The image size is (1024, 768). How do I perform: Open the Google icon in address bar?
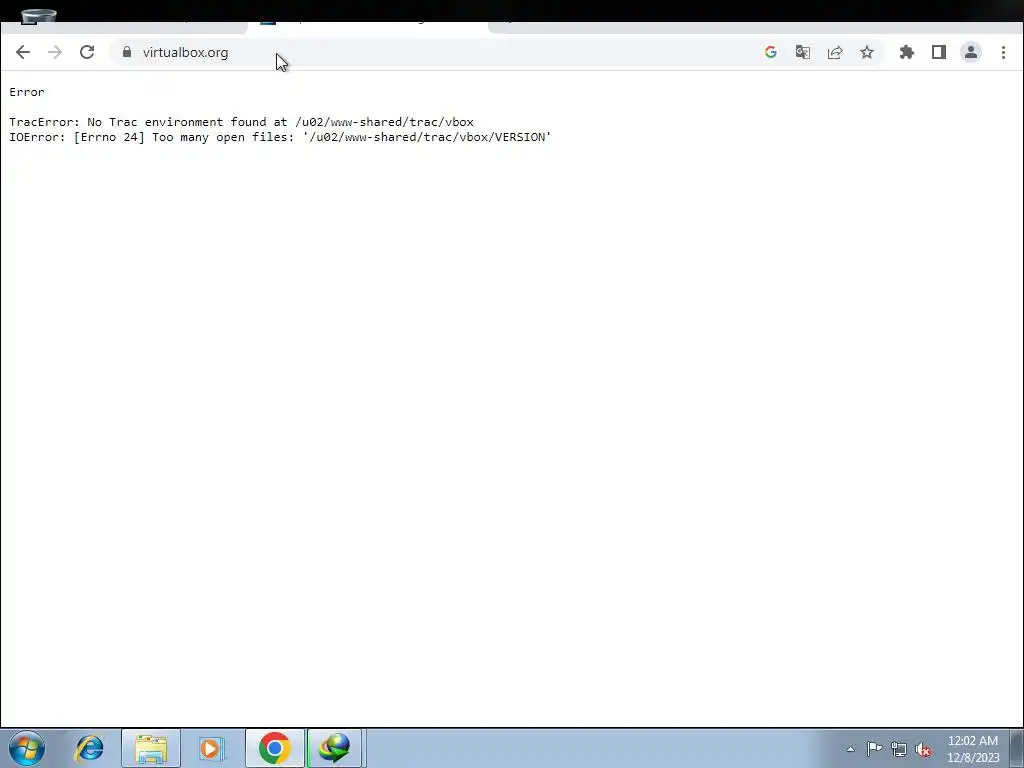(x=771, y=52)
